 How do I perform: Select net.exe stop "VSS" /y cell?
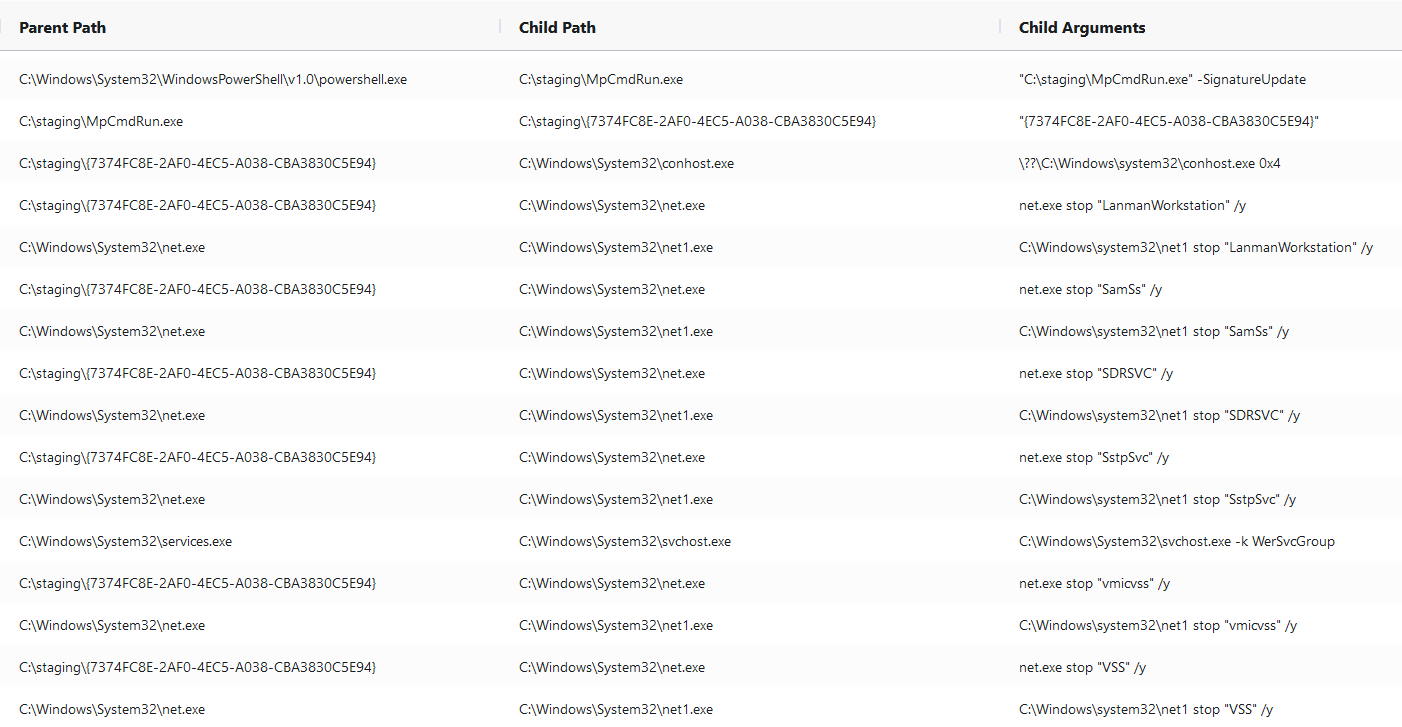pos(1082,667)
